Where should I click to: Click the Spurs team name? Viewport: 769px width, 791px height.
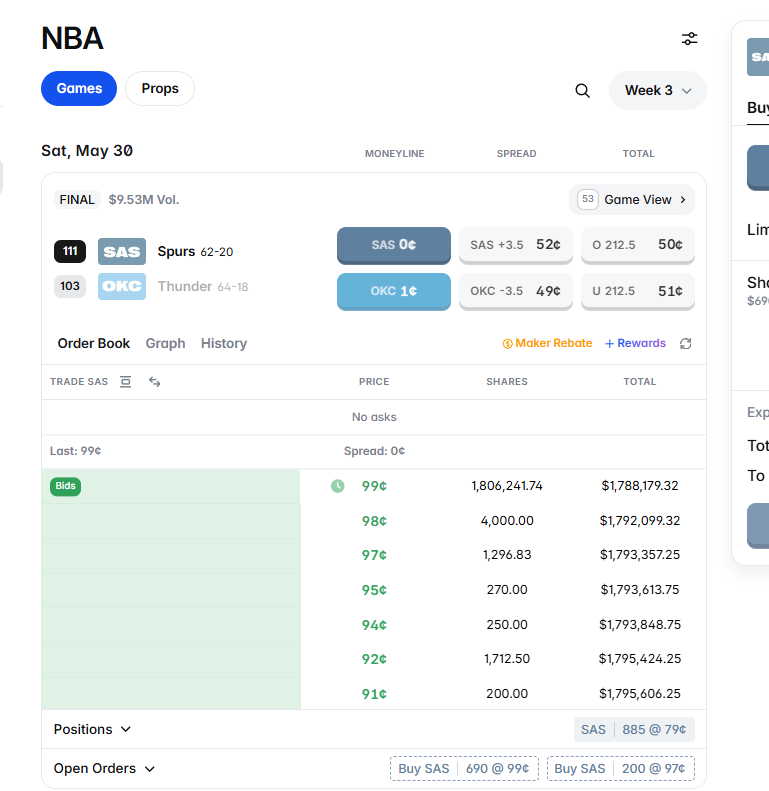(176, 251)
